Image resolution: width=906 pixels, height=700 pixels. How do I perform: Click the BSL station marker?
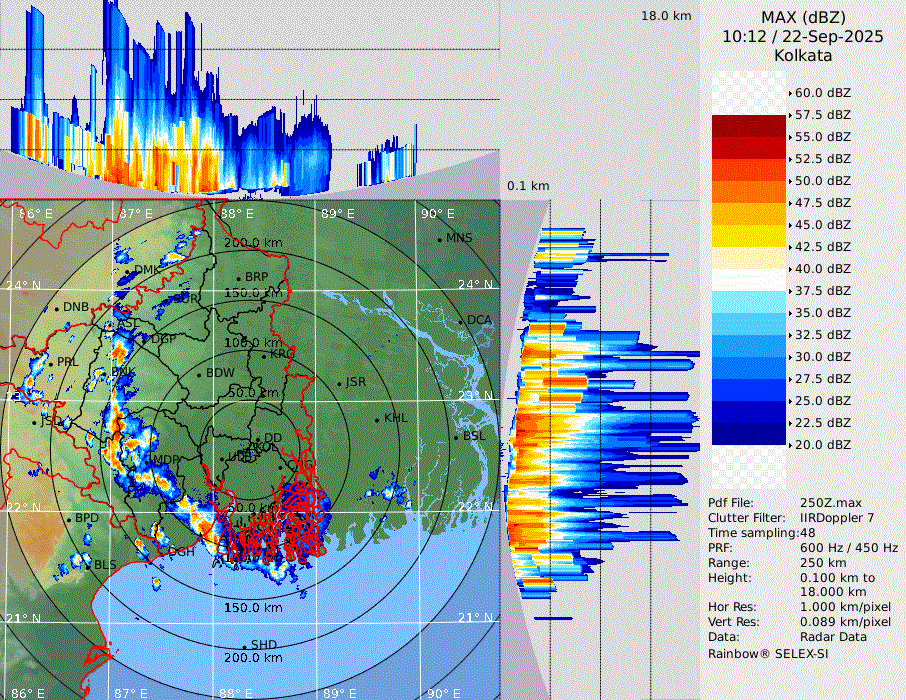tap(456, 437)
